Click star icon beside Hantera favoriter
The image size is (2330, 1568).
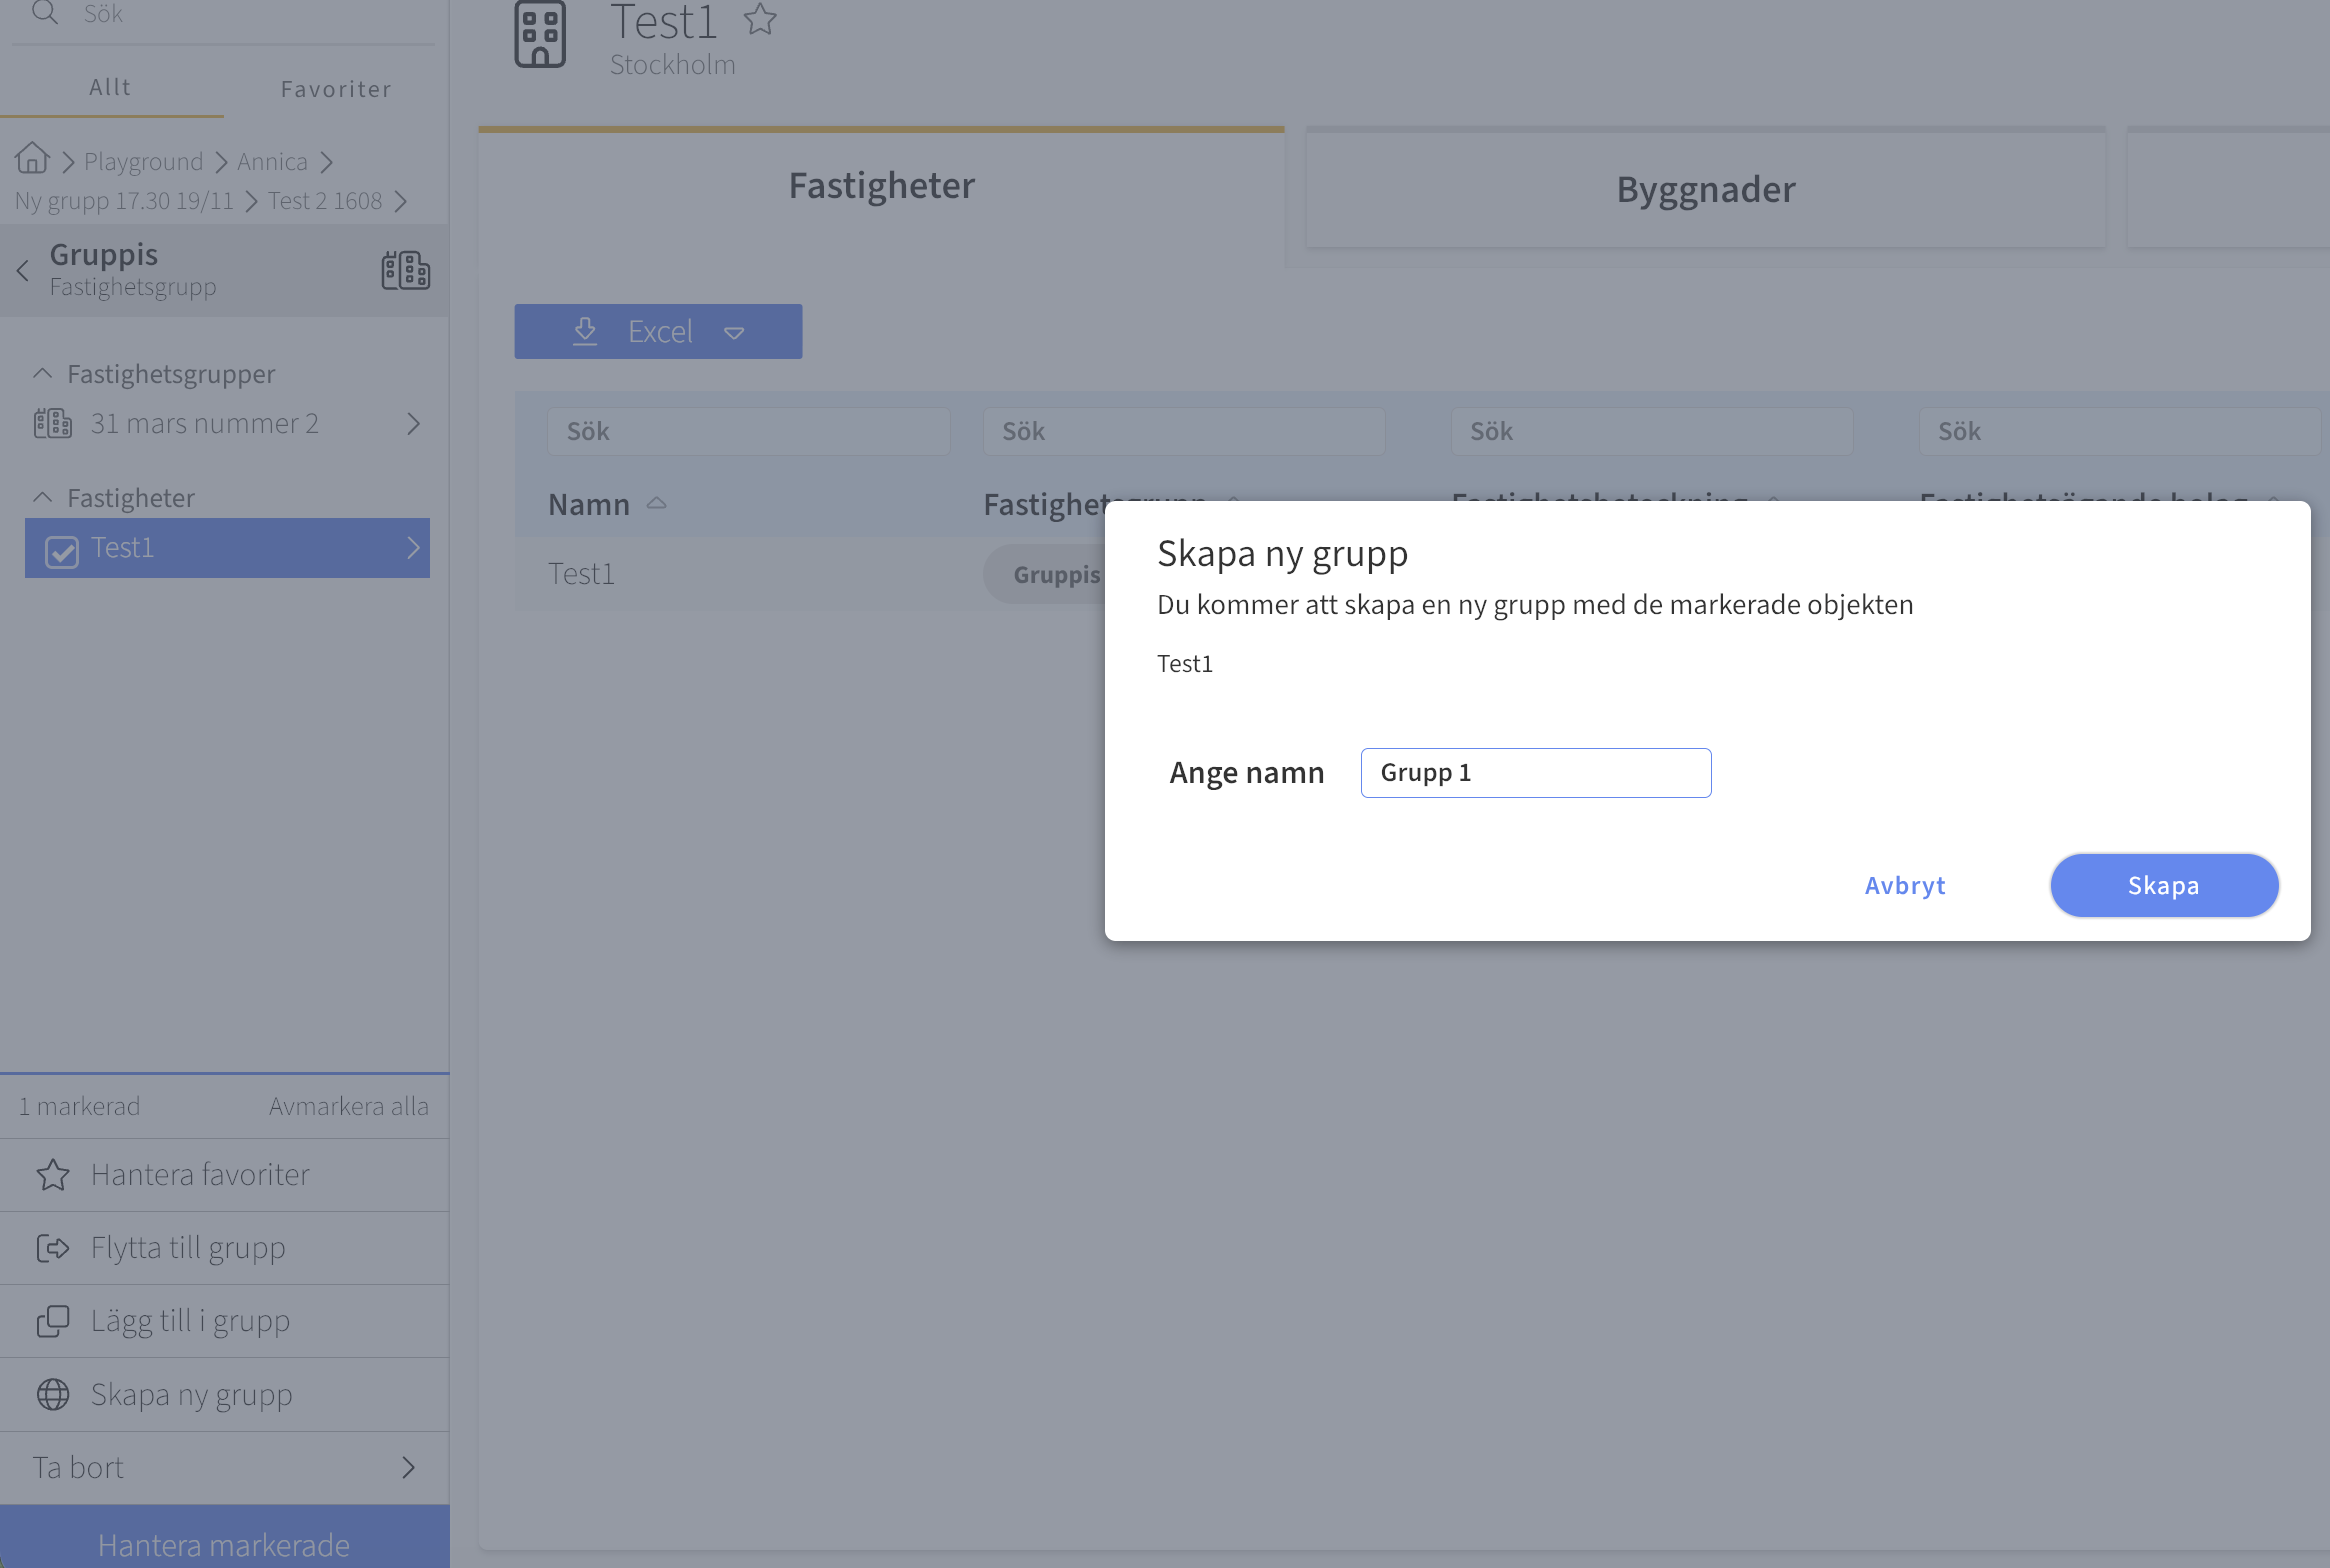[x=53, y=1175]
